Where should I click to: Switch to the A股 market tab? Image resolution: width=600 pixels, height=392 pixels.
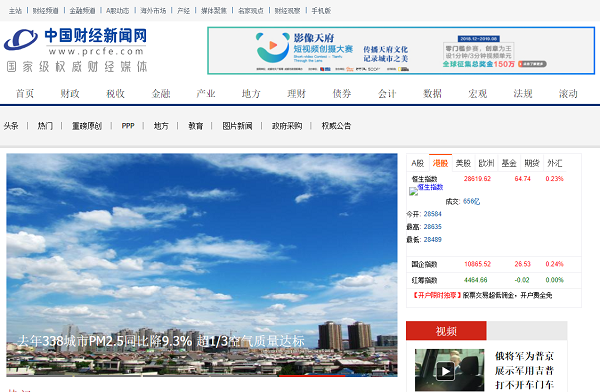[x=417, y=163]
